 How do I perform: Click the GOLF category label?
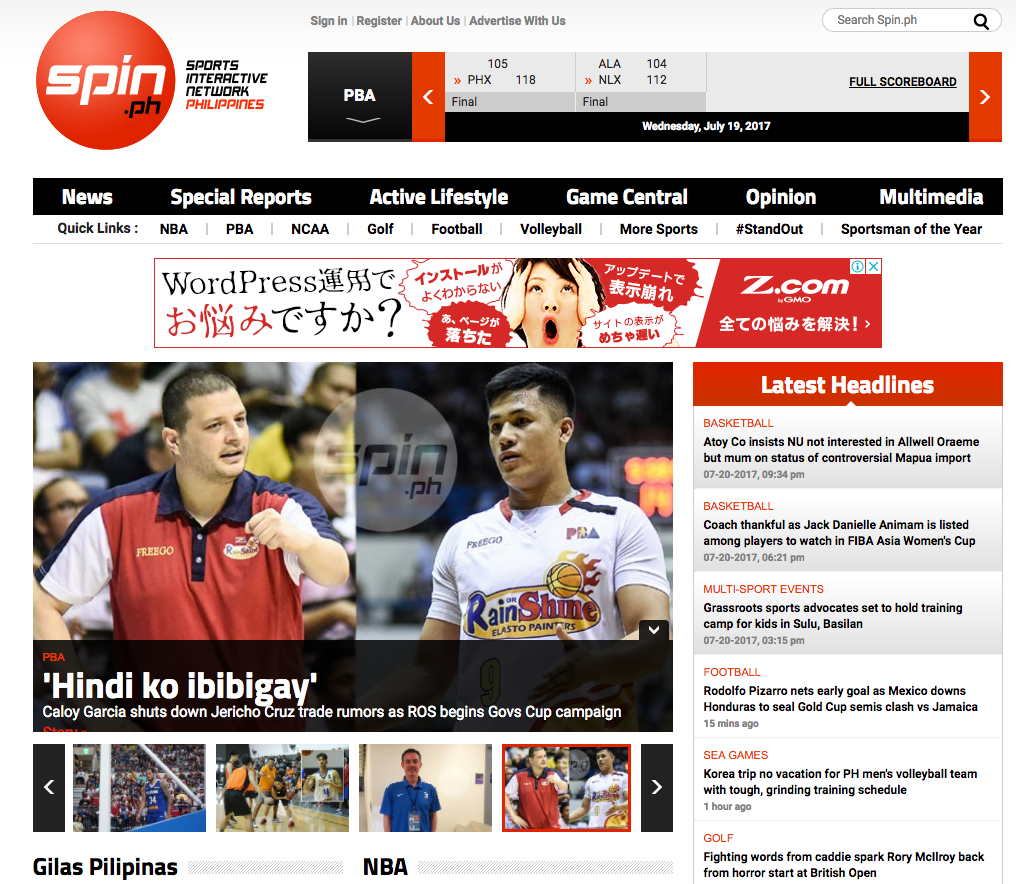[718, 838]
